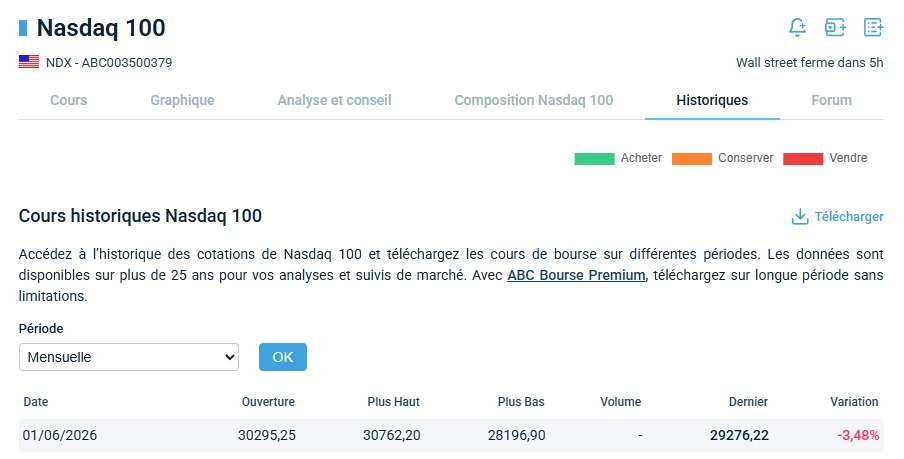Viewport: 904px width, 459px height.
Task: Follow the ABC Bourse Premium link
Action: click(x=576, y=275)
